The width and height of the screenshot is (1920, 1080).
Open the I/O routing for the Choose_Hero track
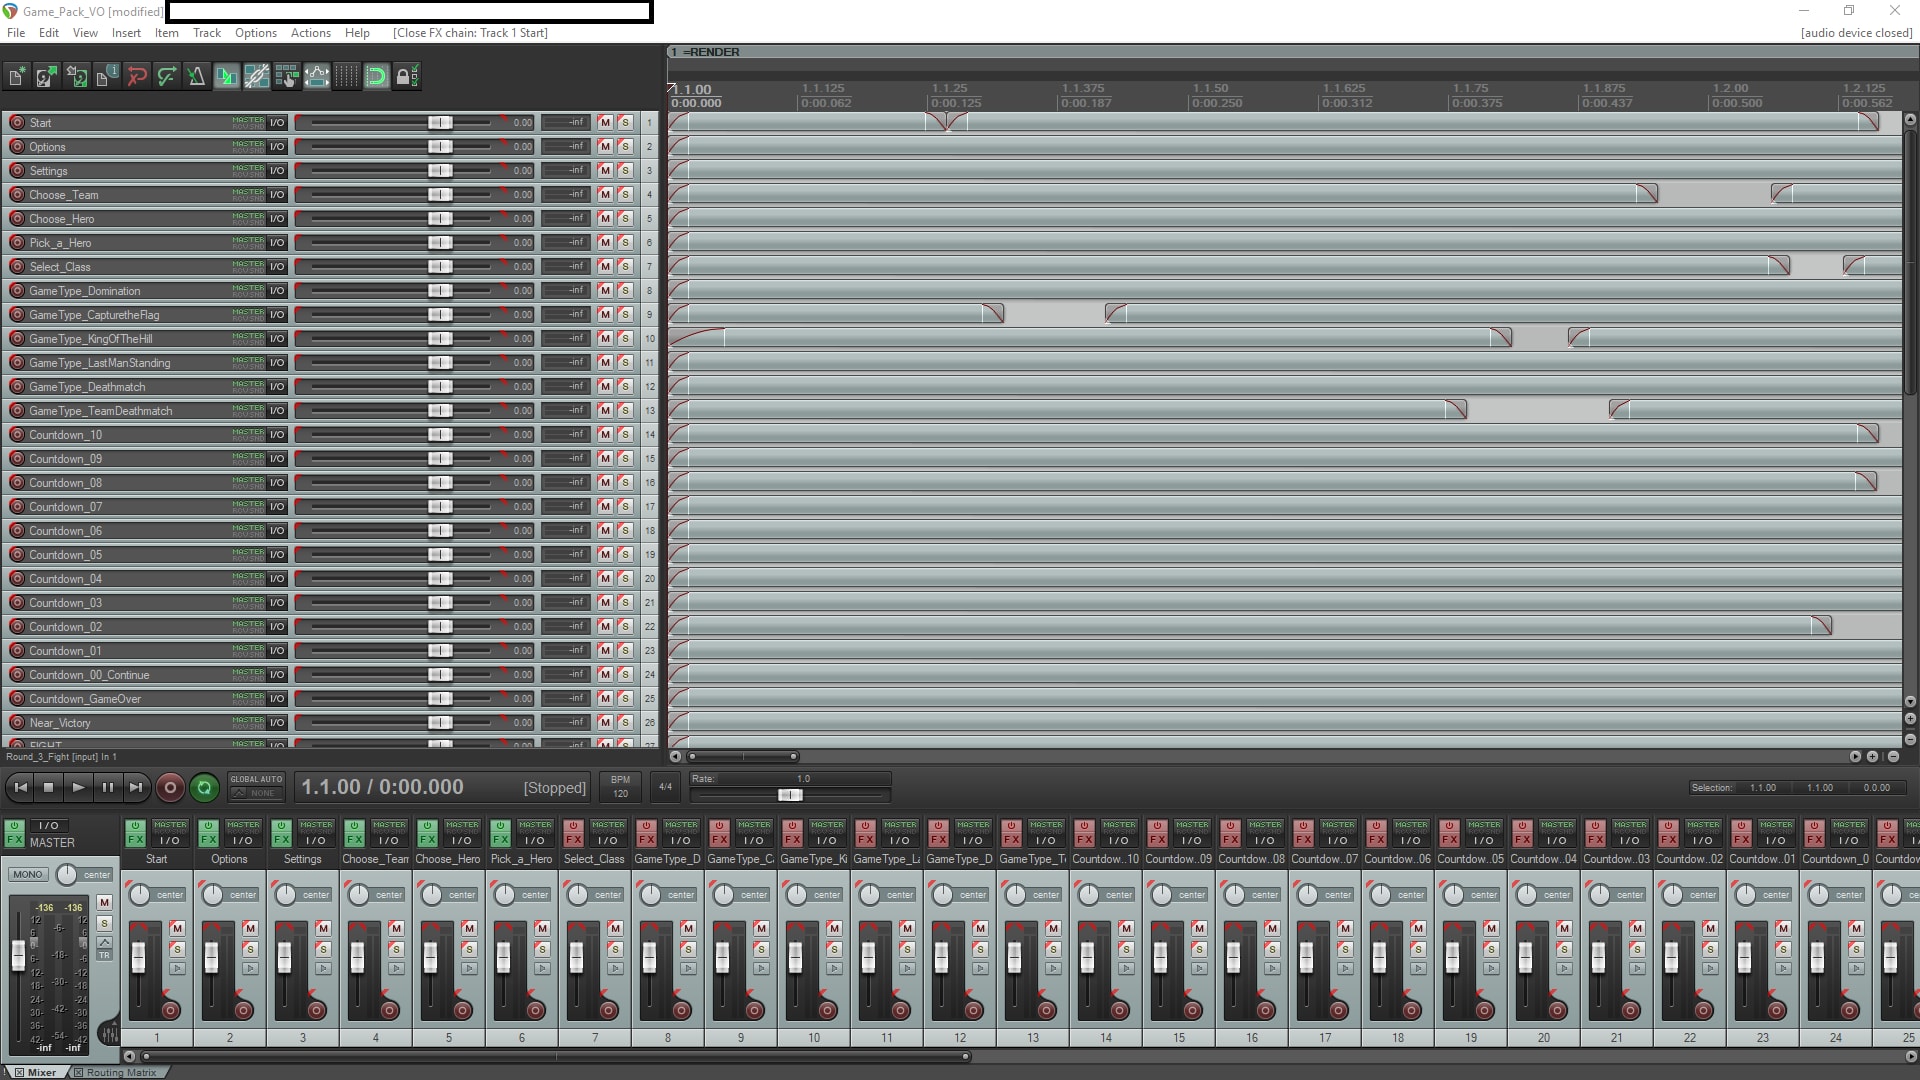point(277,218)
